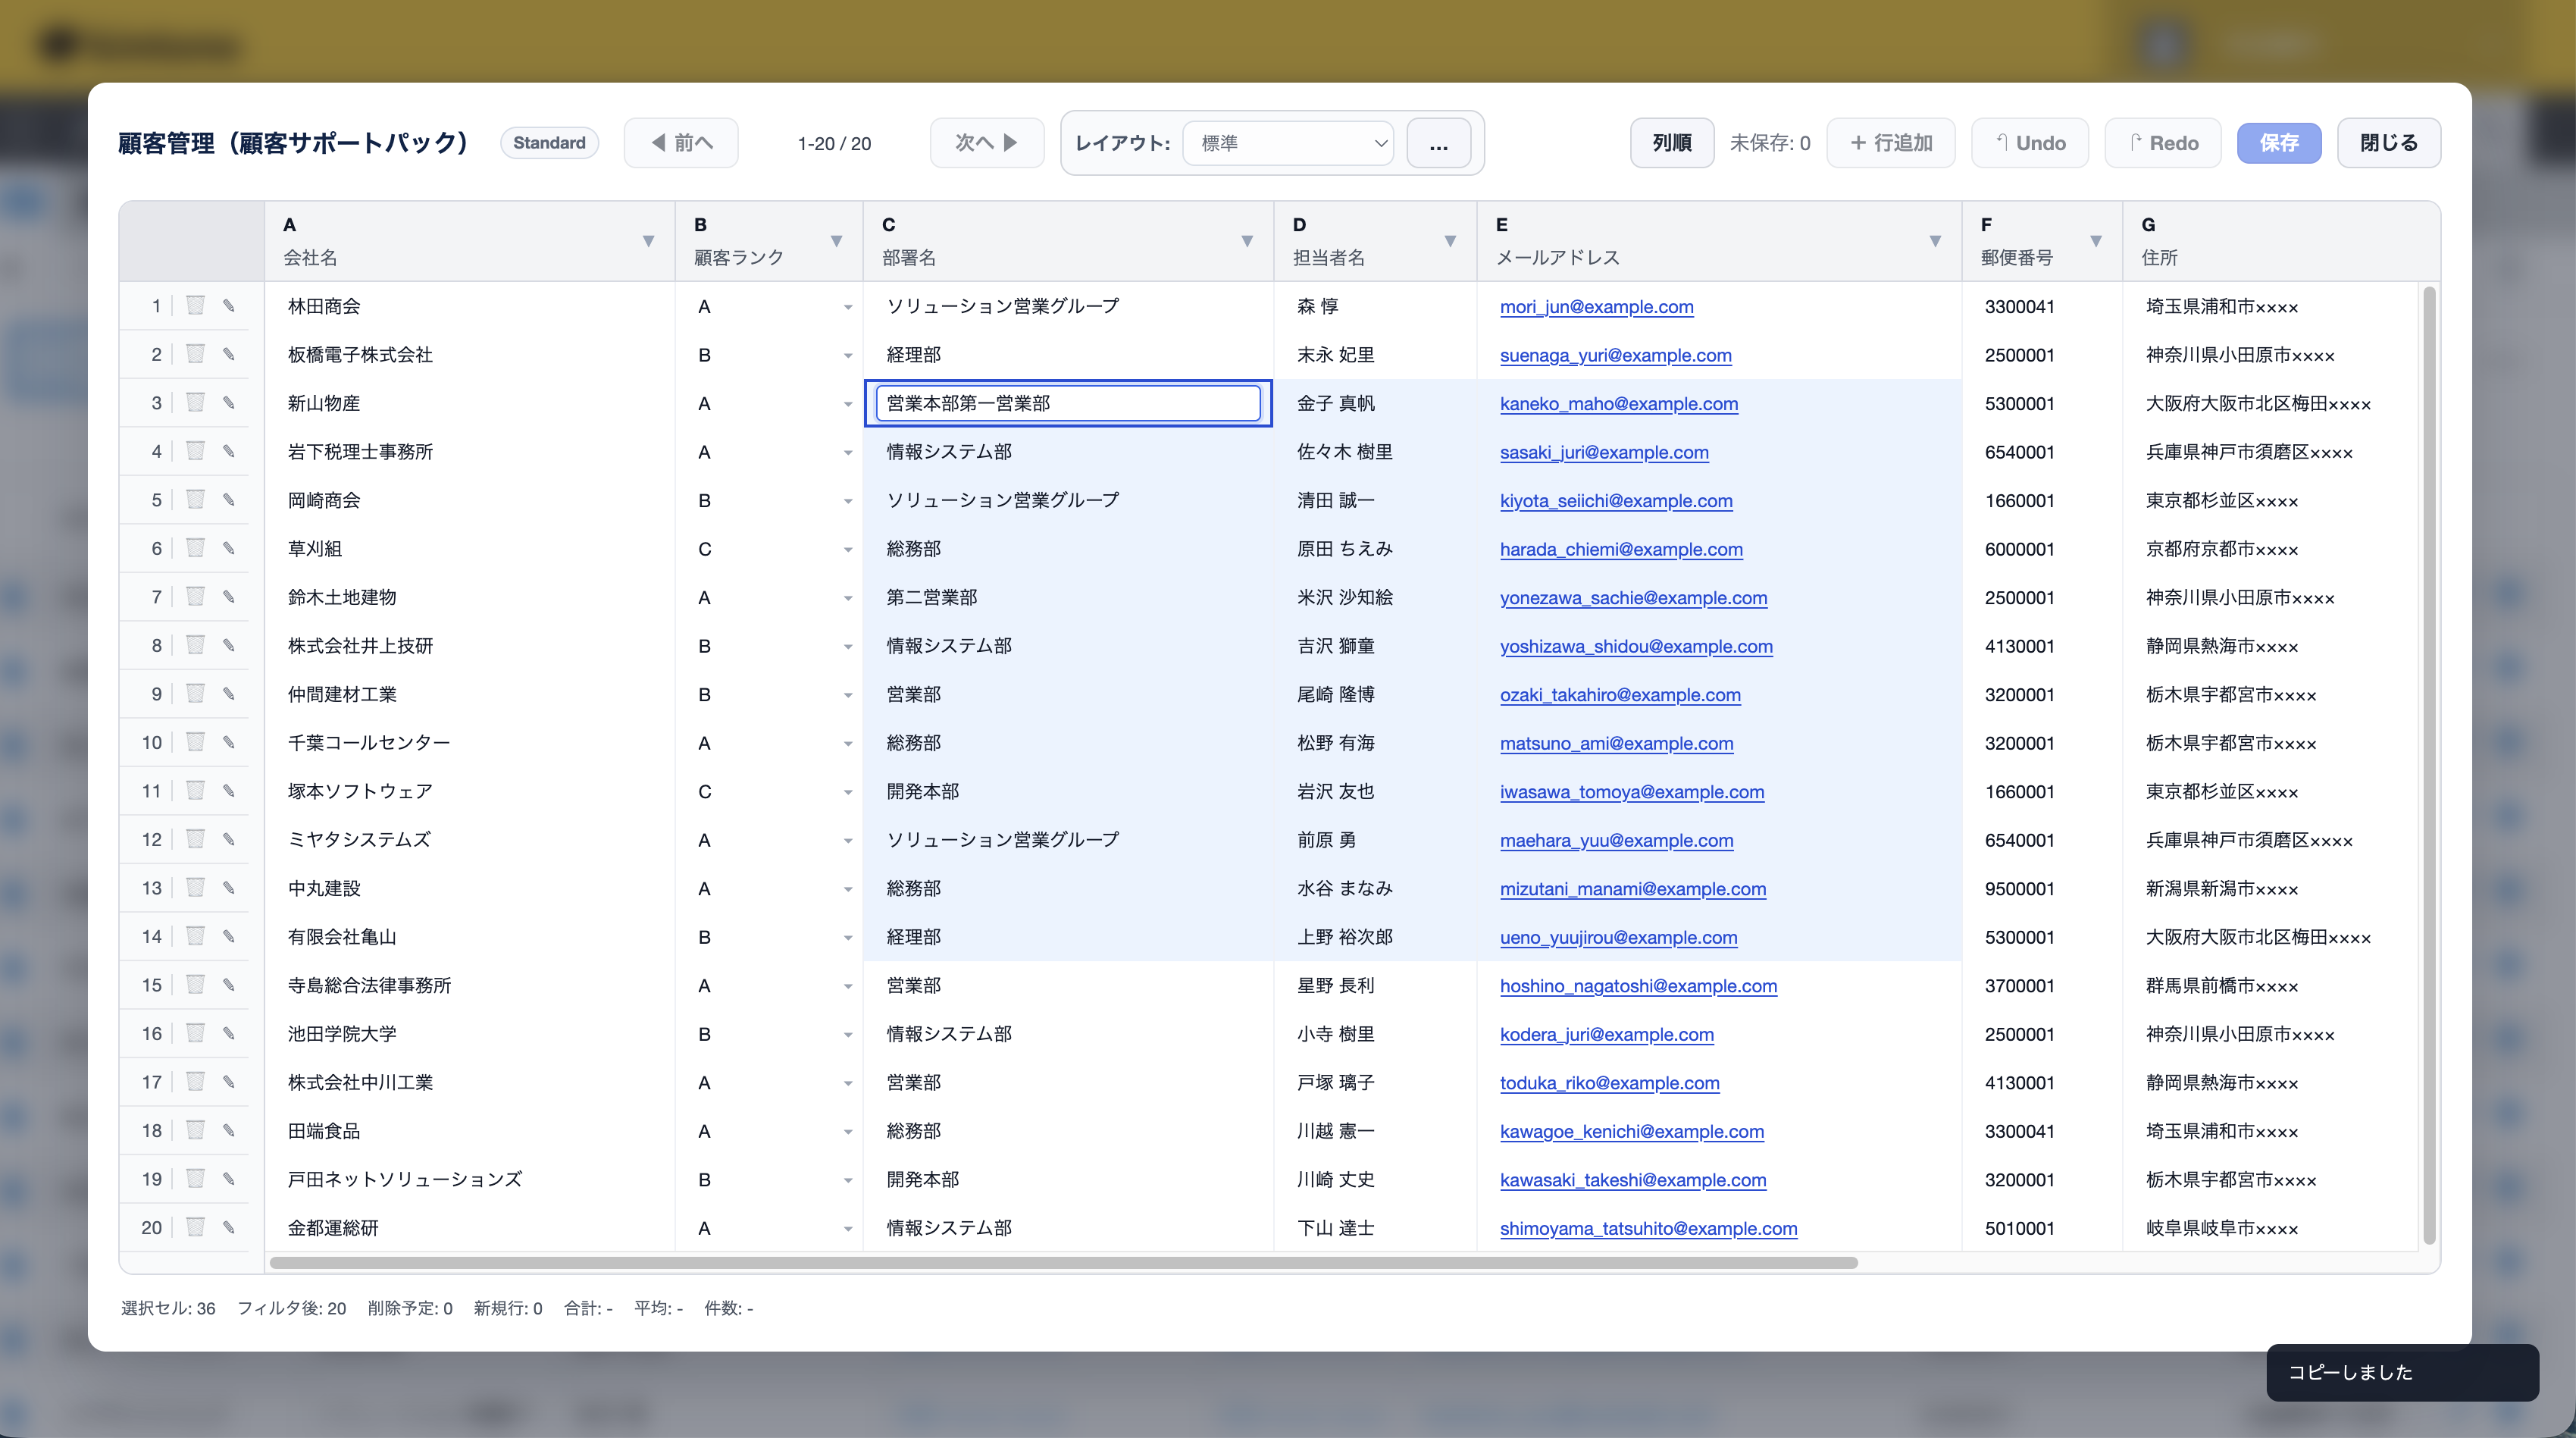Open layout options with the ... button
Screen dimensions: 2576x1438
1438,143
